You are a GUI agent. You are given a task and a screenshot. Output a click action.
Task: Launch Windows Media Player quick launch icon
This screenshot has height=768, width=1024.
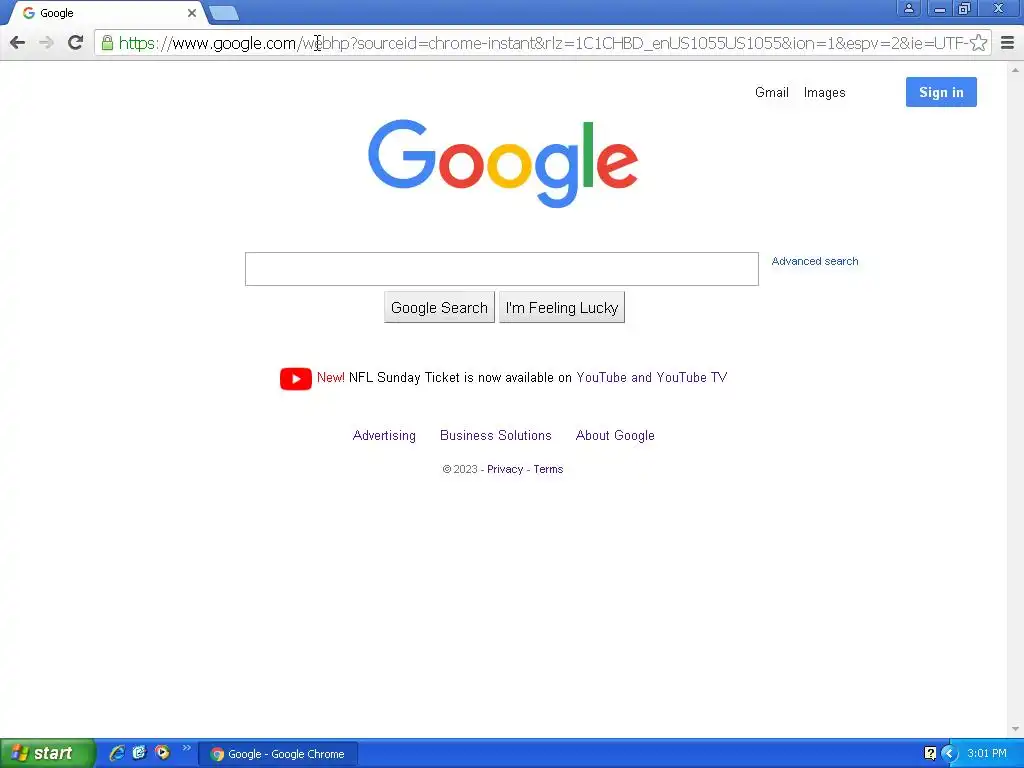tap(162, 753)
